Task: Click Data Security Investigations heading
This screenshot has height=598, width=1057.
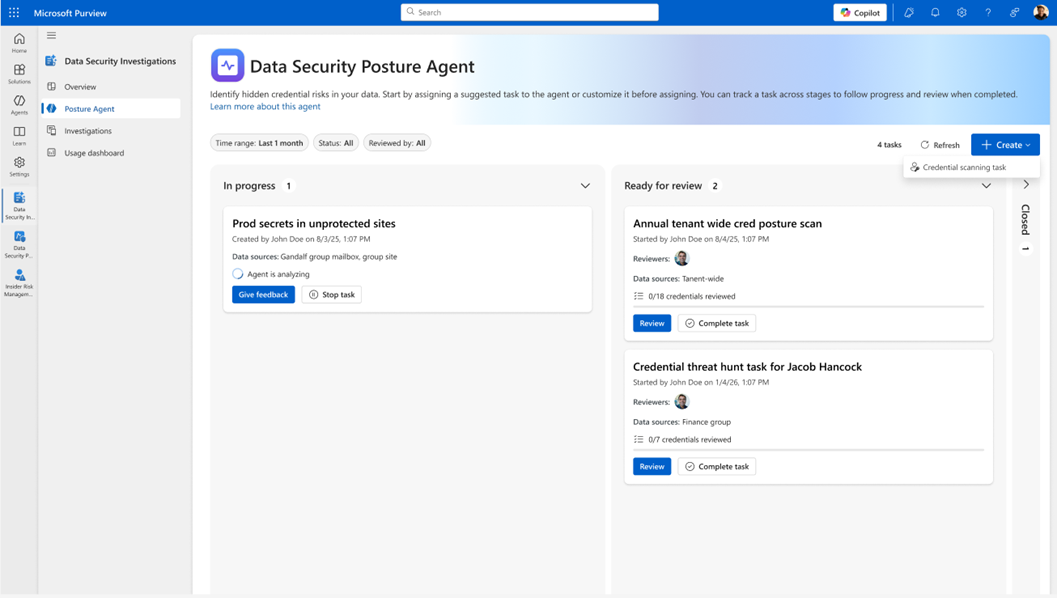Action: pos(120,61)
